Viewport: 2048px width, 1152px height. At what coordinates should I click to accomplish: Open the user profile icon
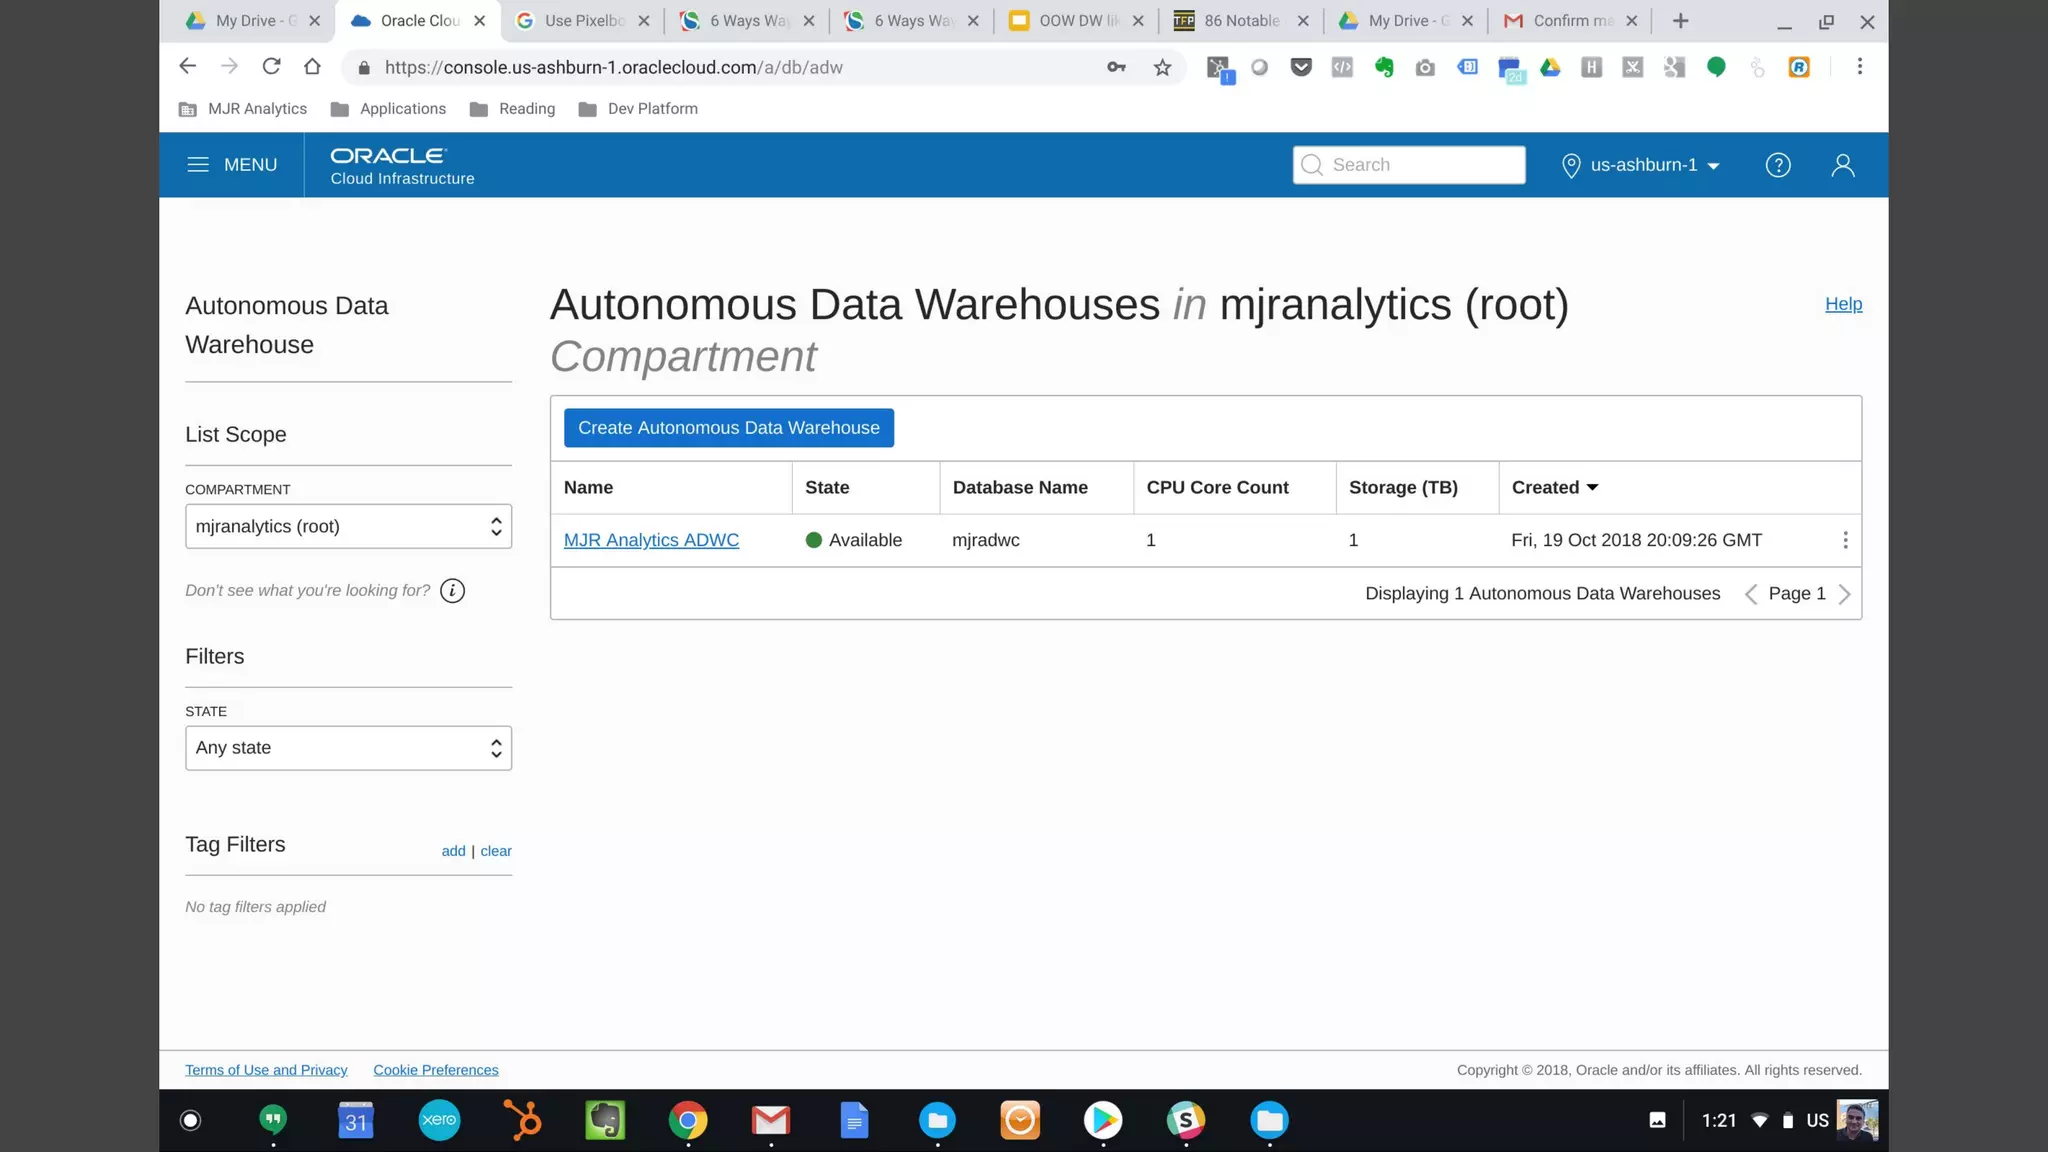(x=1842, y=165)
